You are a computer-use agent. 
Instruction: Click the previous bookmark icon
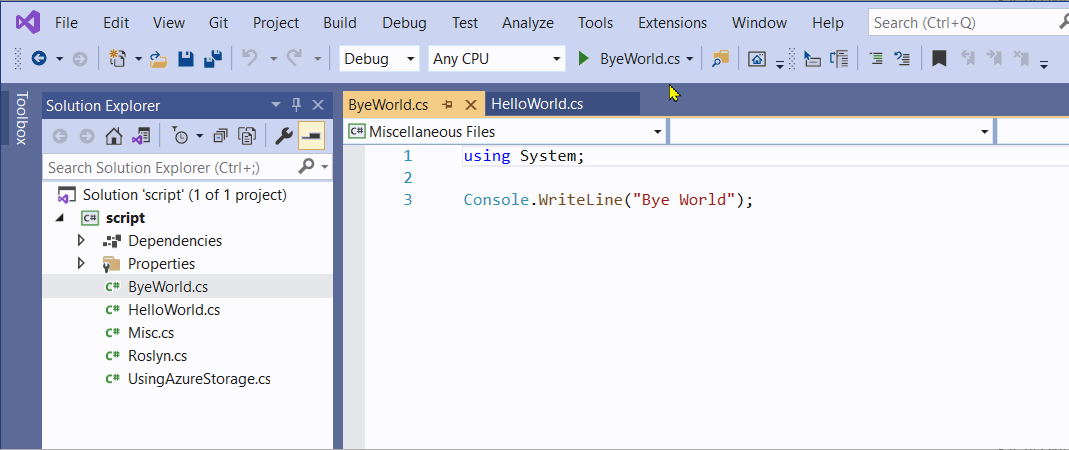point(967,59)
